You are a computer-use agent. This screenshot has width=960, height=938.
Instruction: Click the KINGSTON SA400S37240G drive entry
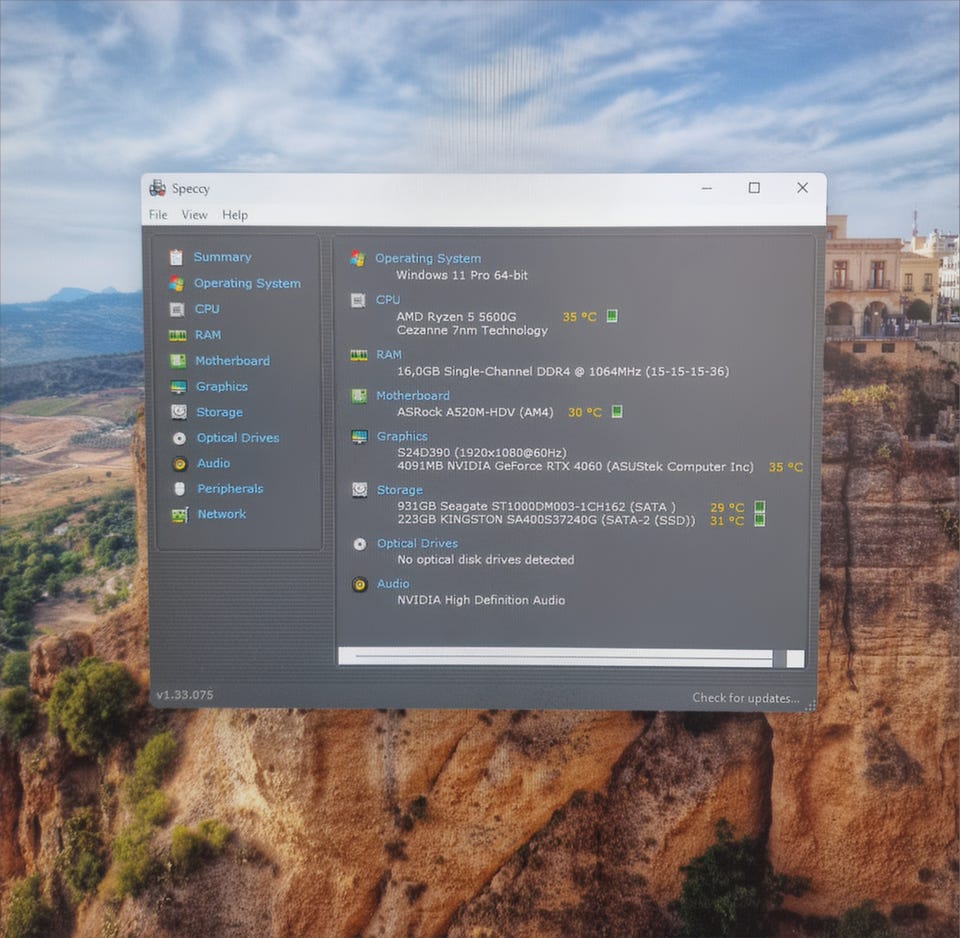coord(547,520)
